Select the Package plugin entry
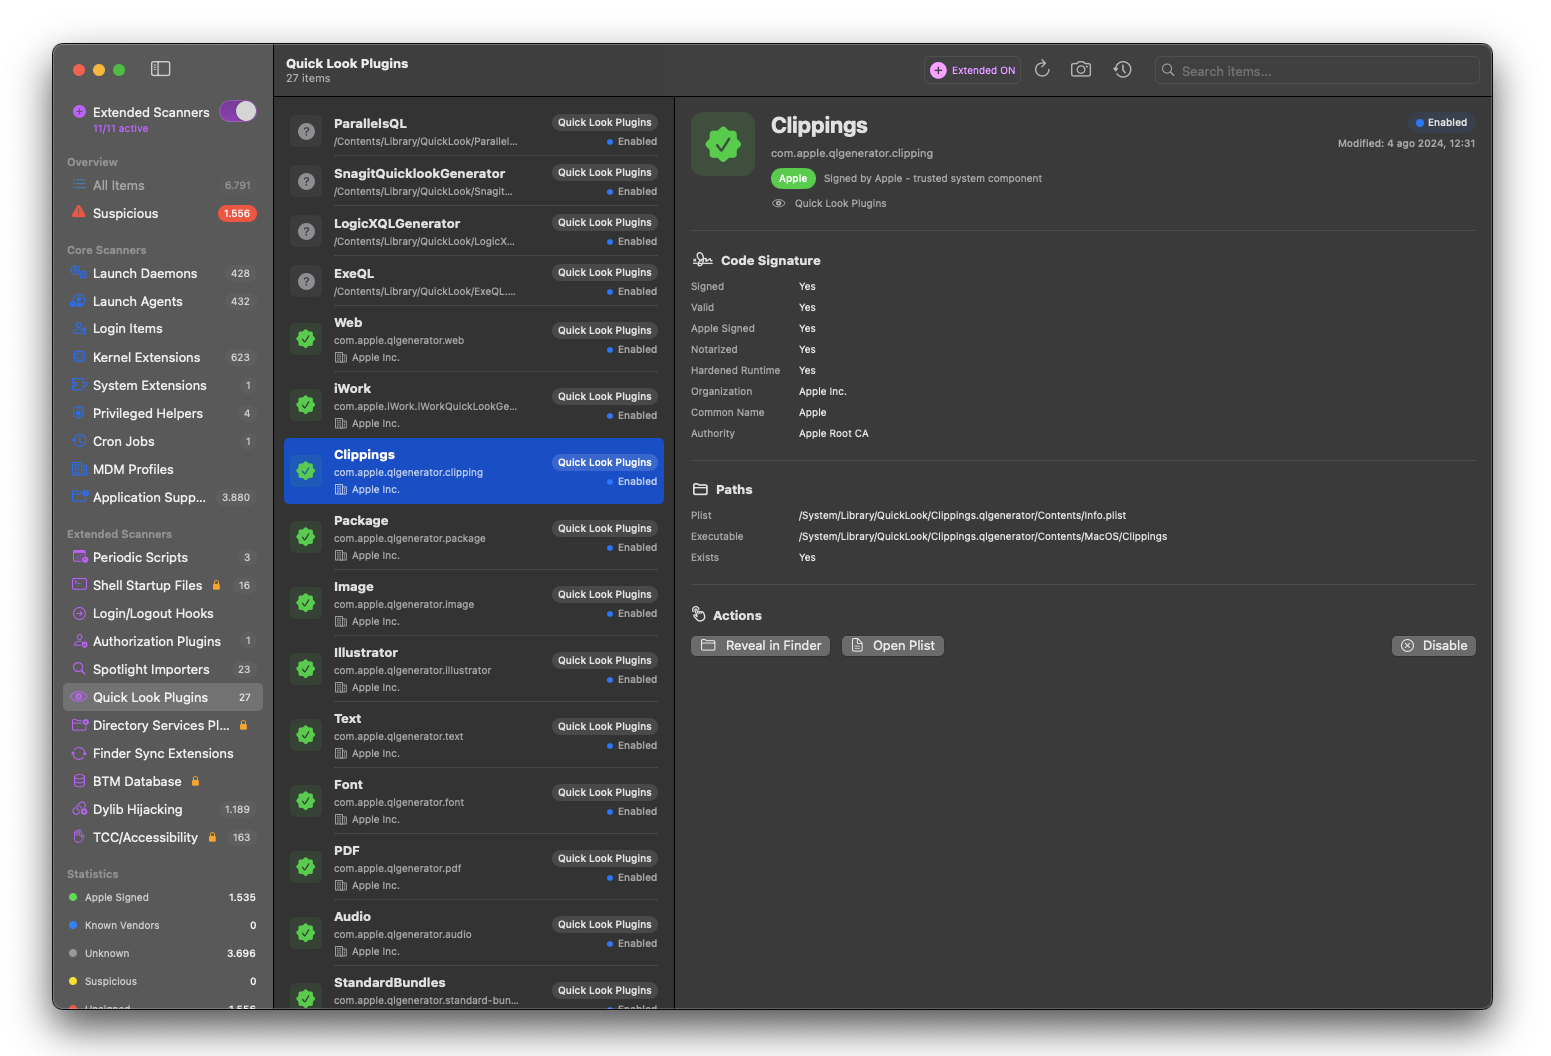 [x=474, y=537]
